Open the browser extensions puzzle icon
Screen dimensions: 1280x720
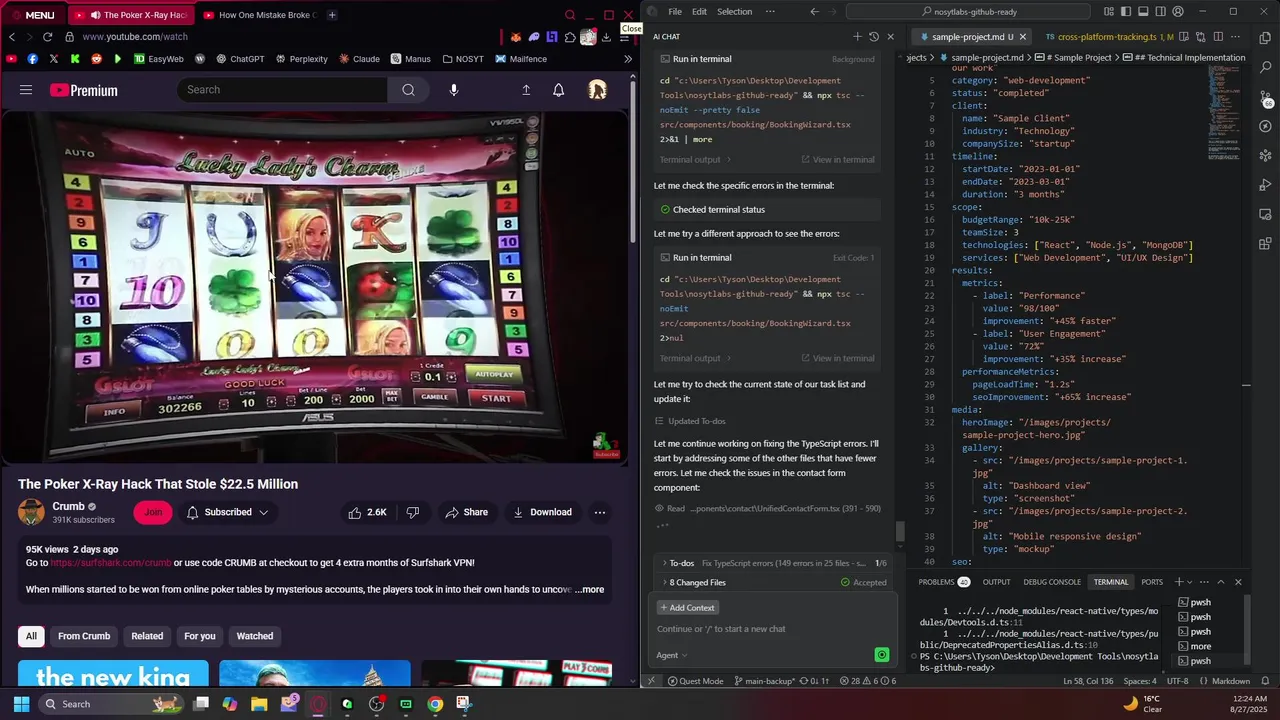tap(570, 37)
